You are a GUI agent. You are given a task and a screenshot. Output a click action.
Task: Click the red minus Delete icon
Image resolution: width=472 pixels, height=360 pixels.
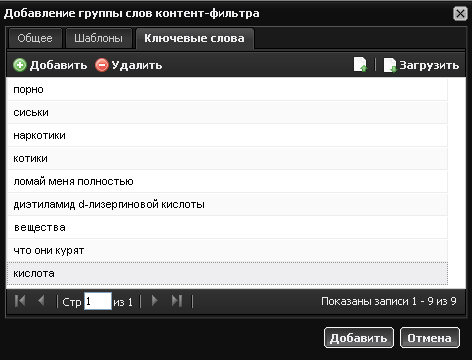pos(102,65)
